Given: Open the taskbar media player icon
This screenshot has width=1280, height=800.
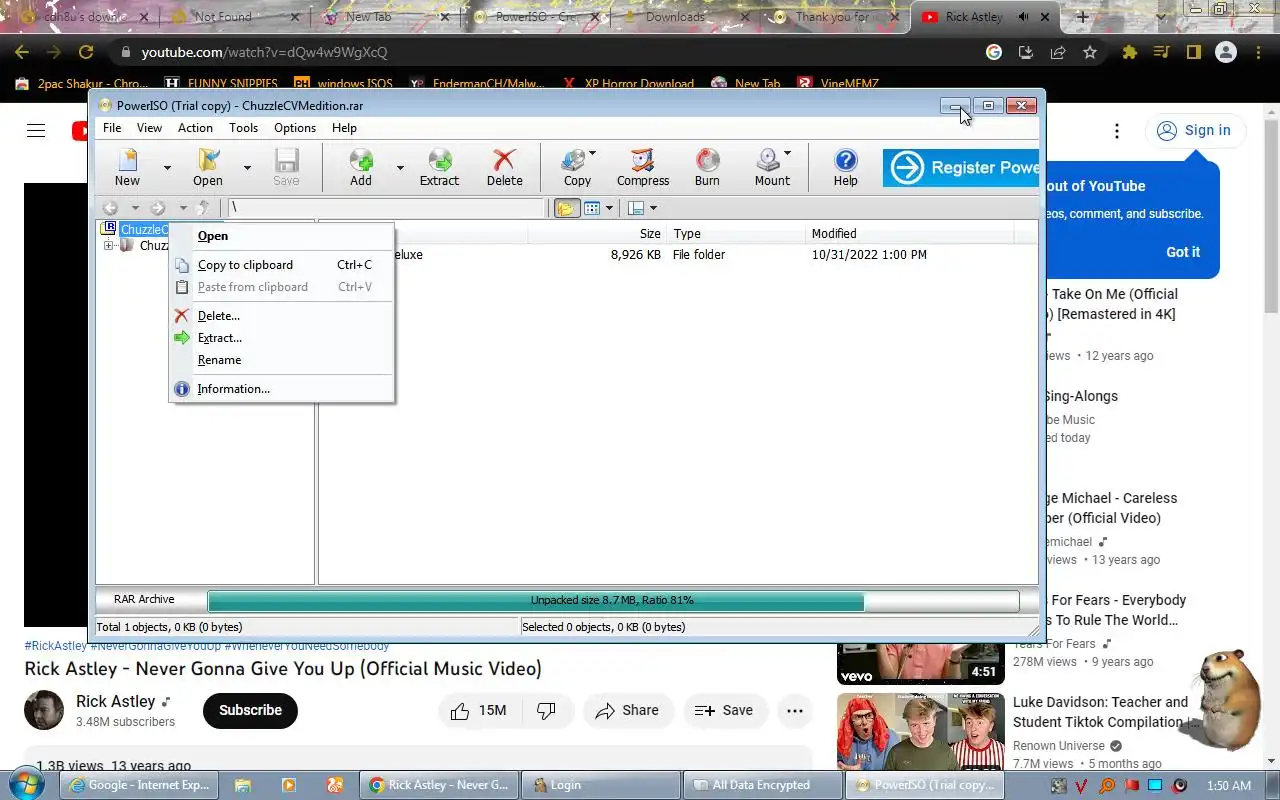Looking at the screenshot, I should [x=289, y=785].
